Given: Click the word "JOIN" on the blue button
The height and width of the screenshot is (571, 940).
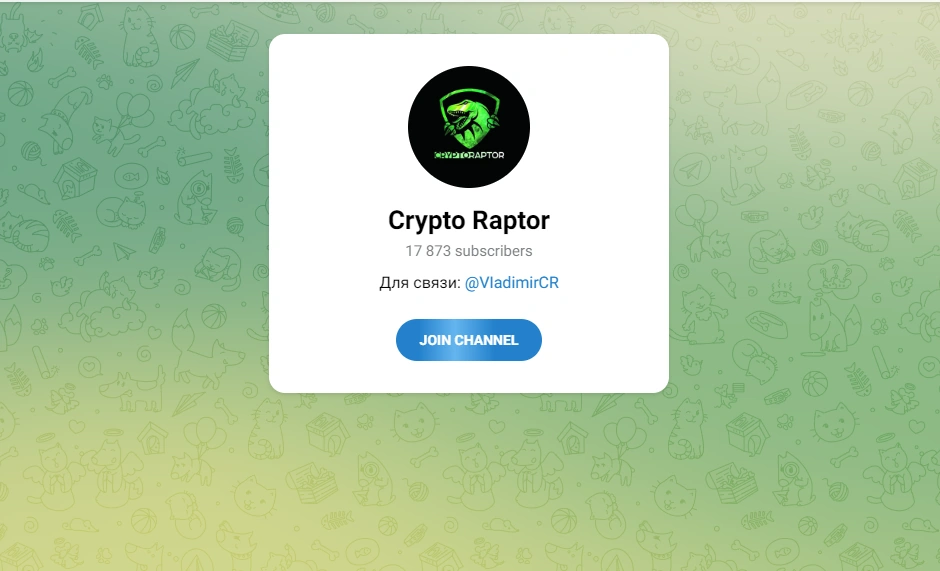Looking at the screenshot, I should 434,340.
